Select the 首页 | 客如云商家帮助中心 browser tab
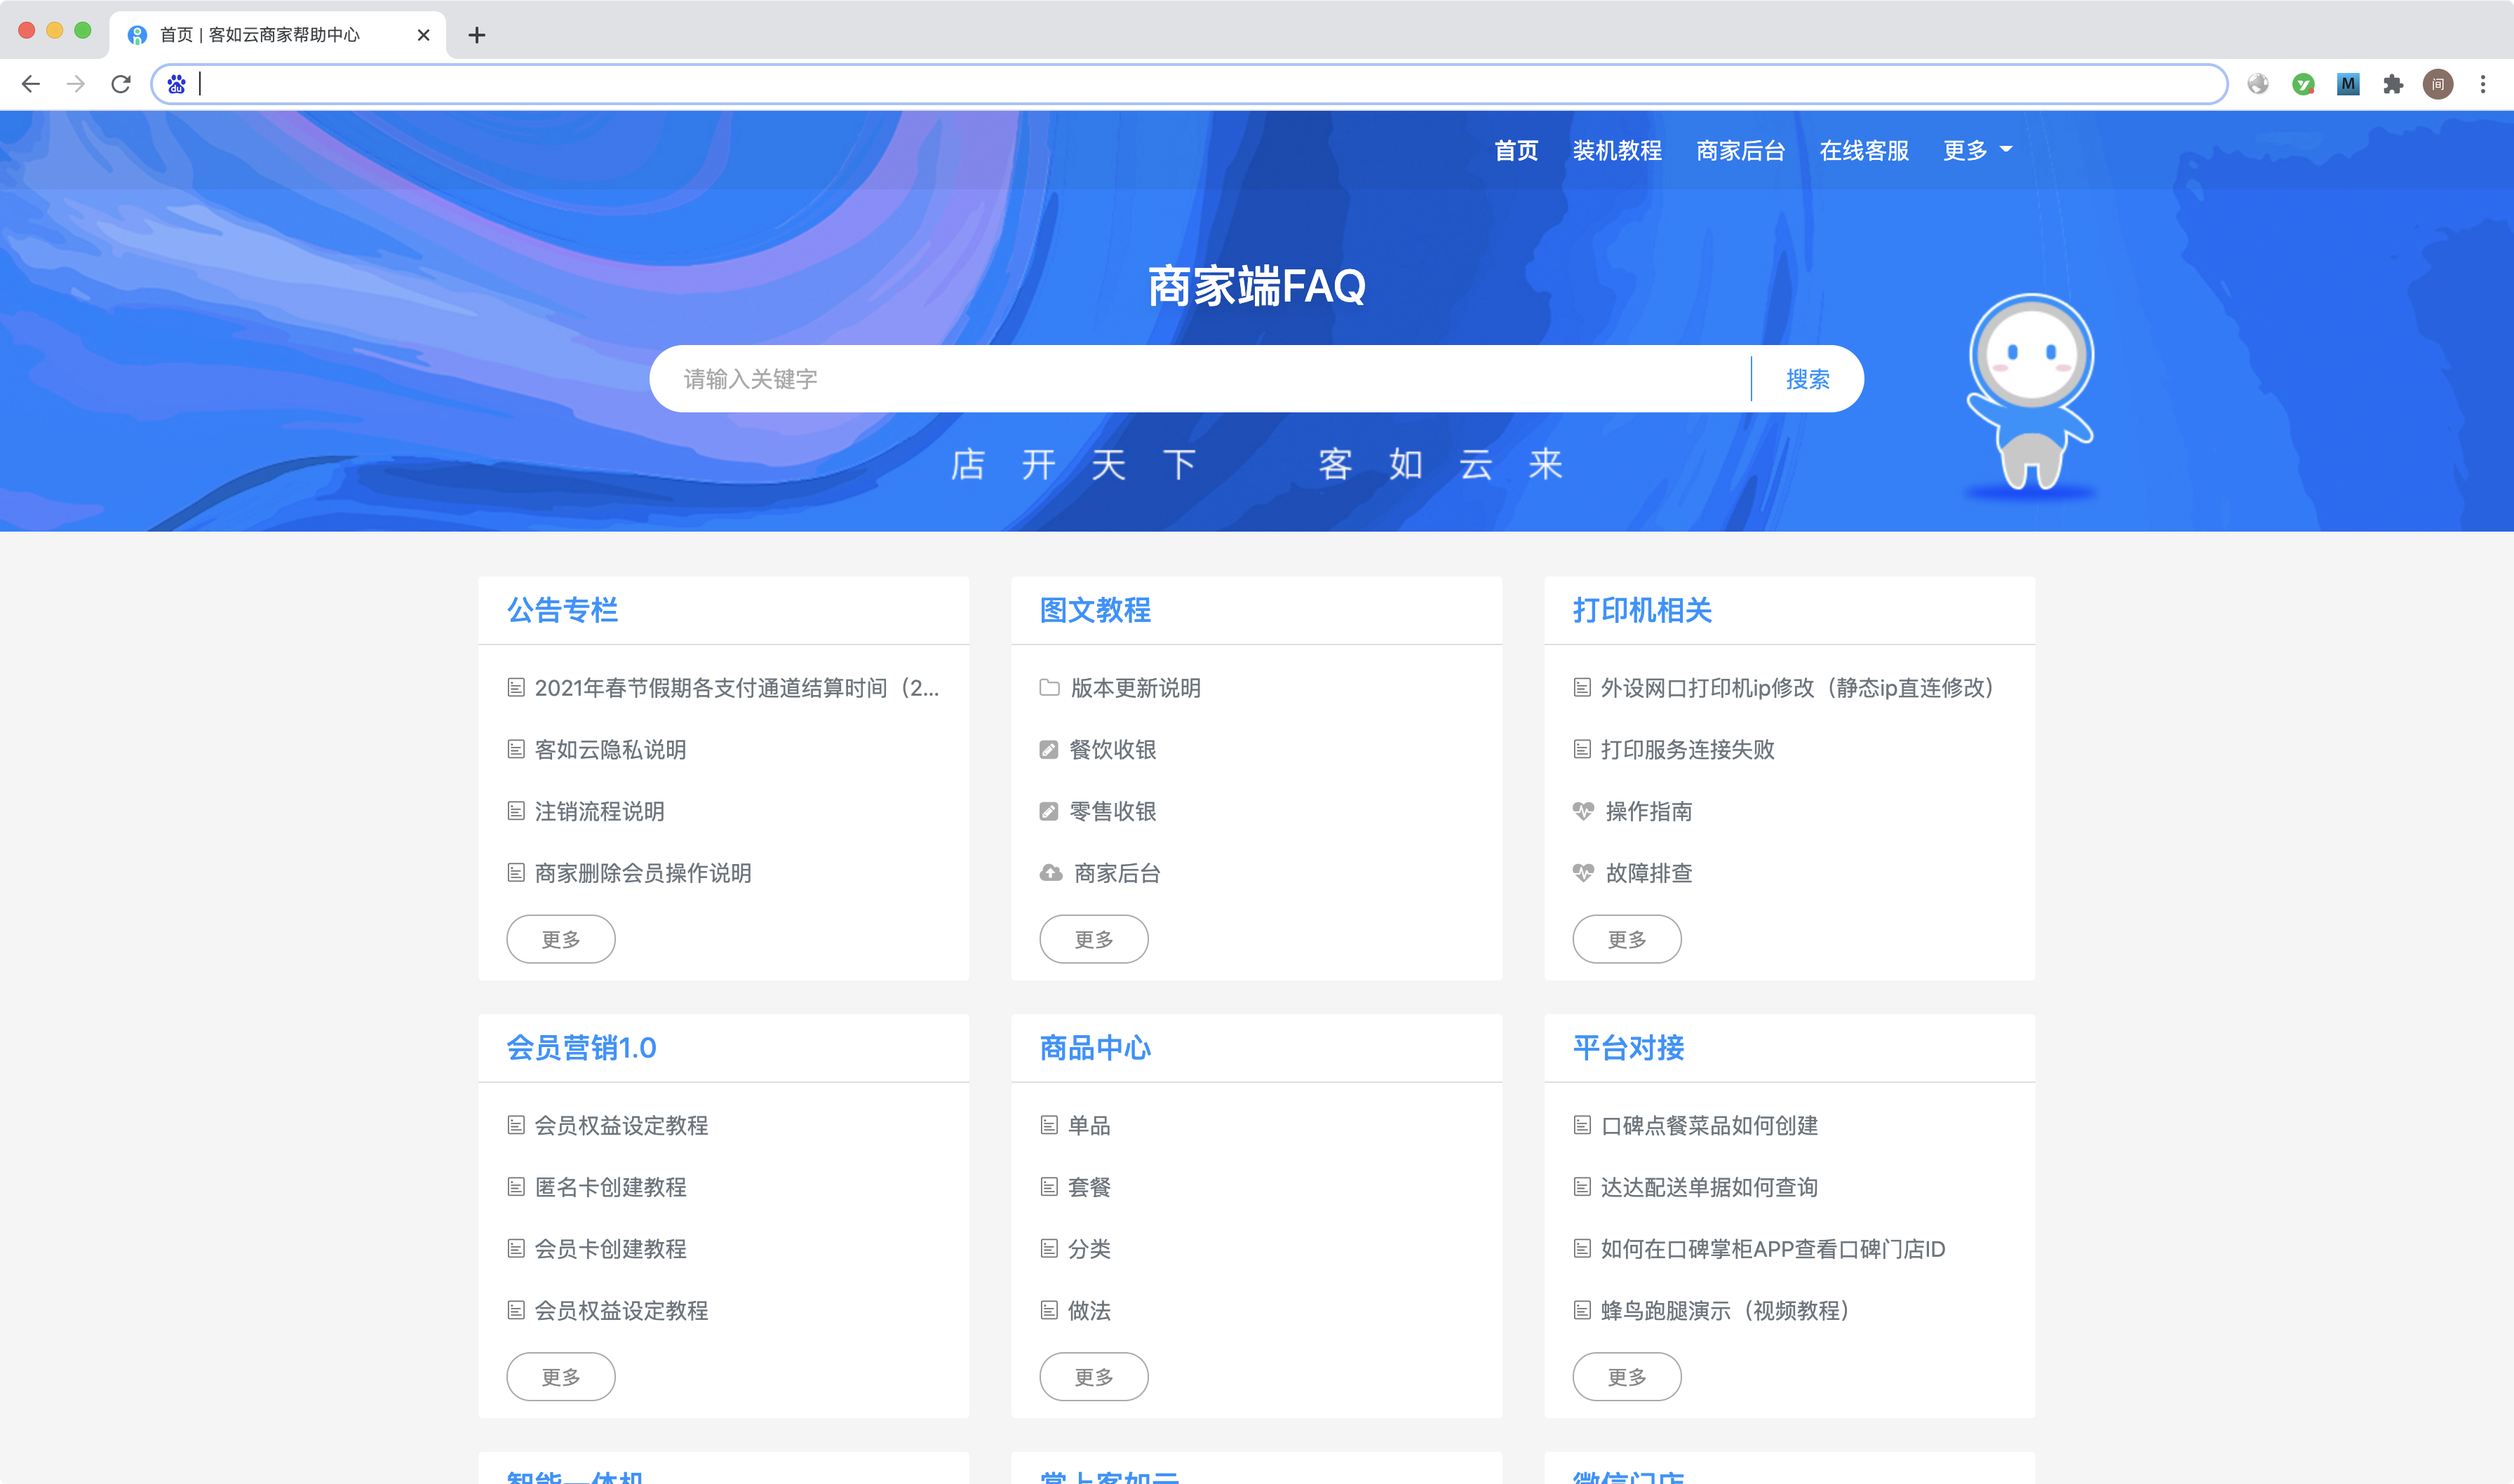 coord(277,35)
